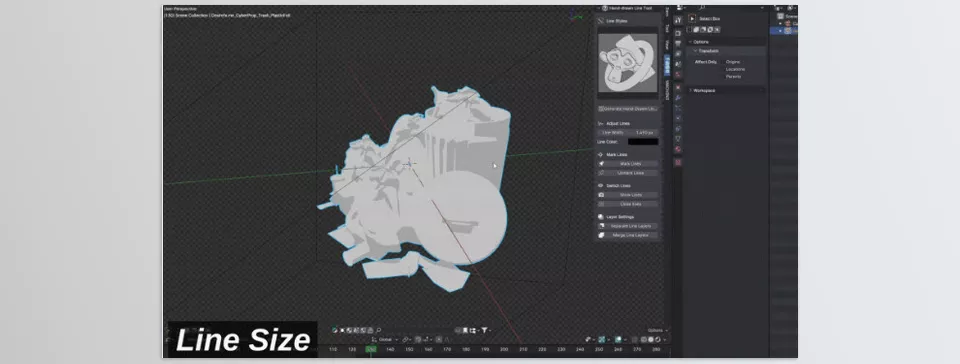Adjust the Line Width field
Screen dimensions: 960x364
click(628, 133)
